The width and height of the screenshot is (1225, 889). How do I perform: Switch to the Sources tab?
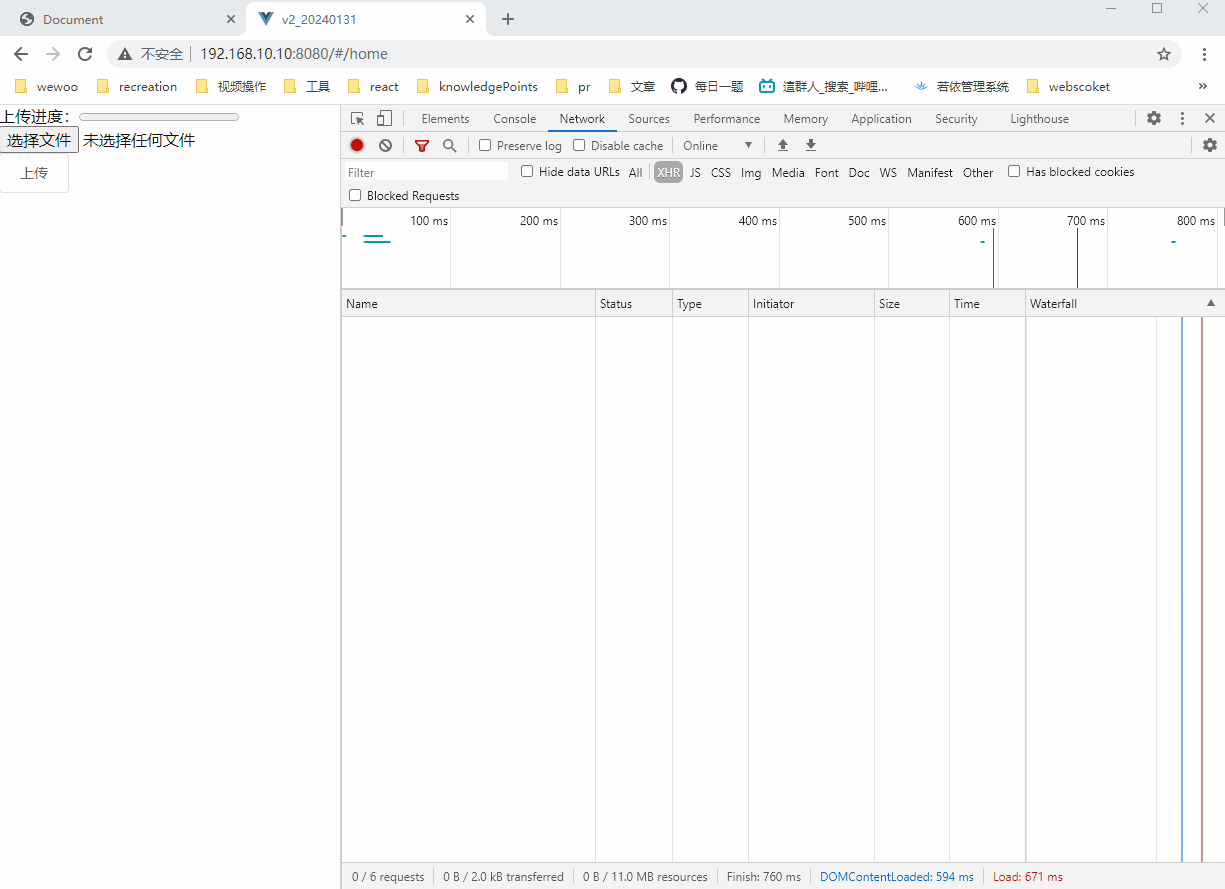649,118
